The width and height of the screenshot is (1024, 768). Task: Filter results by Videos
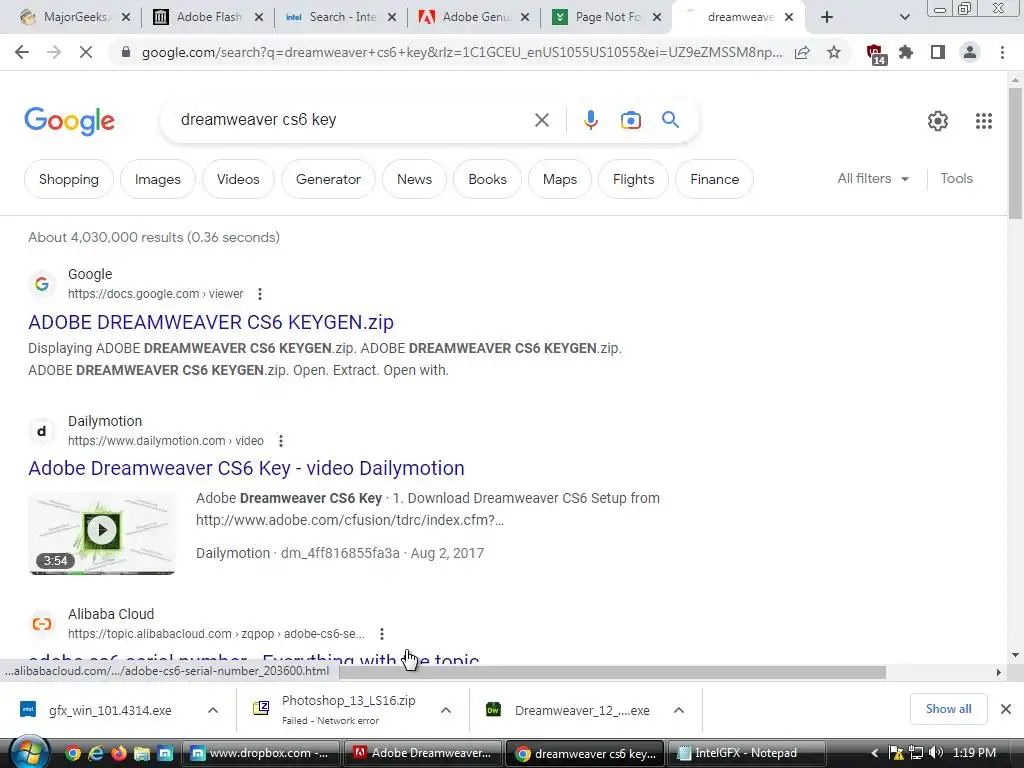point(238,179)
